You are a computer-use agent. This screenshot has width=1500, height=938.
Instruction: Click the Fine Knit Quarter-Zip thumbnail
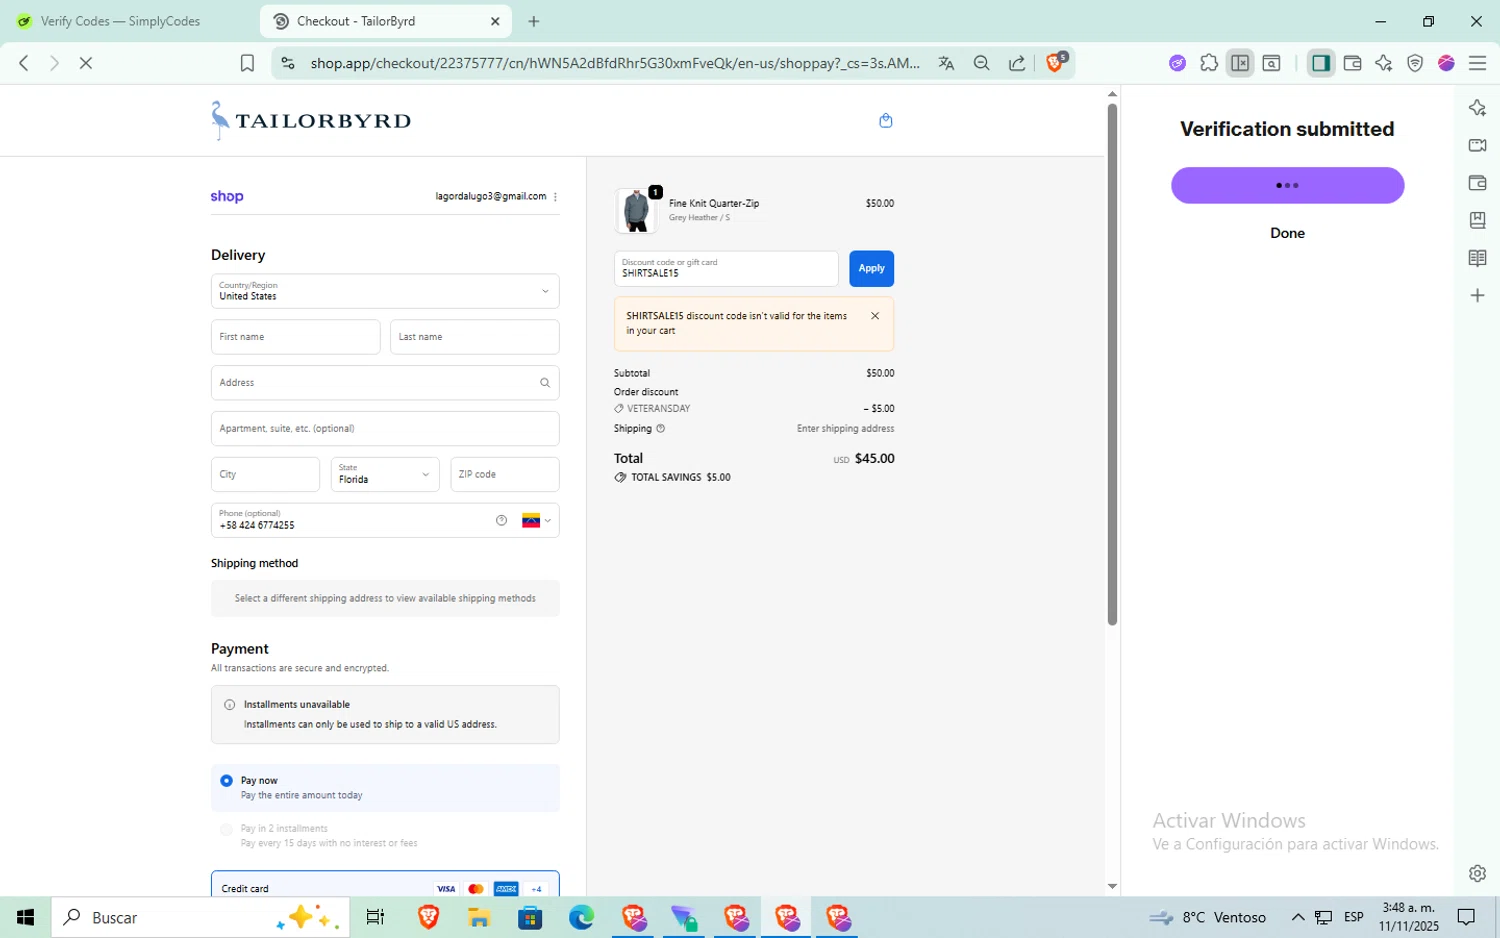pyautogui.click(x=636, y=210)
